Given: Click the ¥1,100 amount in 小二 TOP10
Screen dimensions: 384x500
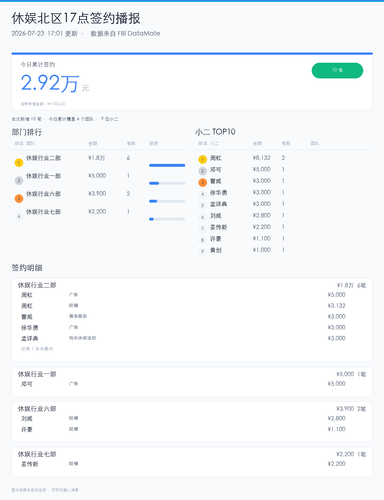Looking at the screenshot, I should 262,238.
